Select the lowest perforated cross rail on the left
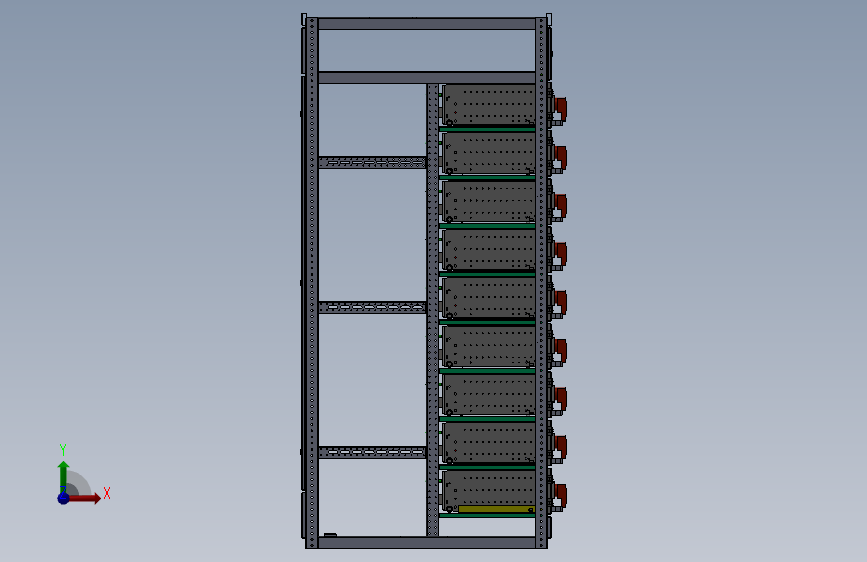This screenshot has width=867, height=562. click(x=372, y=452)
